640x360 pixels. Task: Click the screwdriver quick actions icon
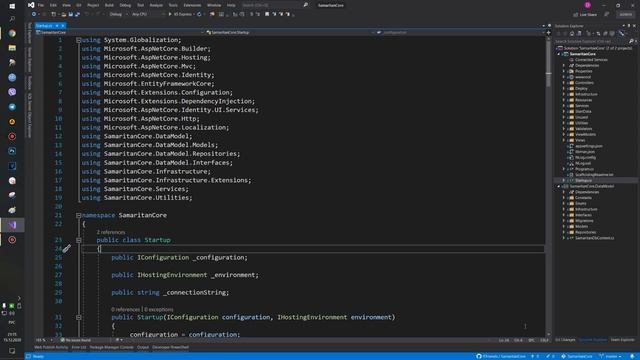(x=67, y=248)
